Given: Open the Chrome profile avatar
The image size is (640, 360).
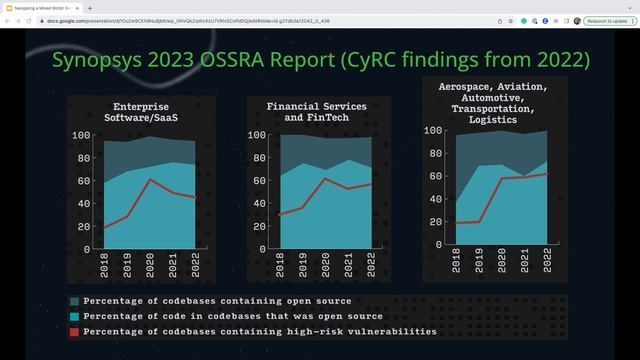Looking at the screenshot, I should [577, 21].
